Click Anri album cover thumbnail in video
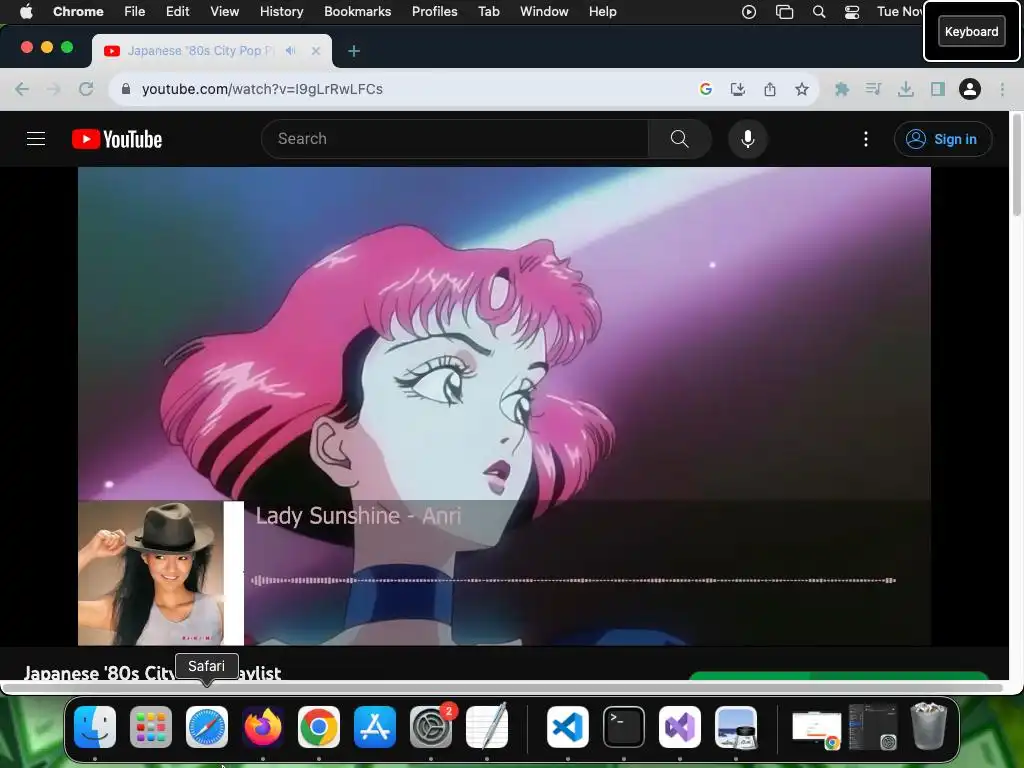The width and height of the screenshot is (1024, 768). click(x=161, y=573)
